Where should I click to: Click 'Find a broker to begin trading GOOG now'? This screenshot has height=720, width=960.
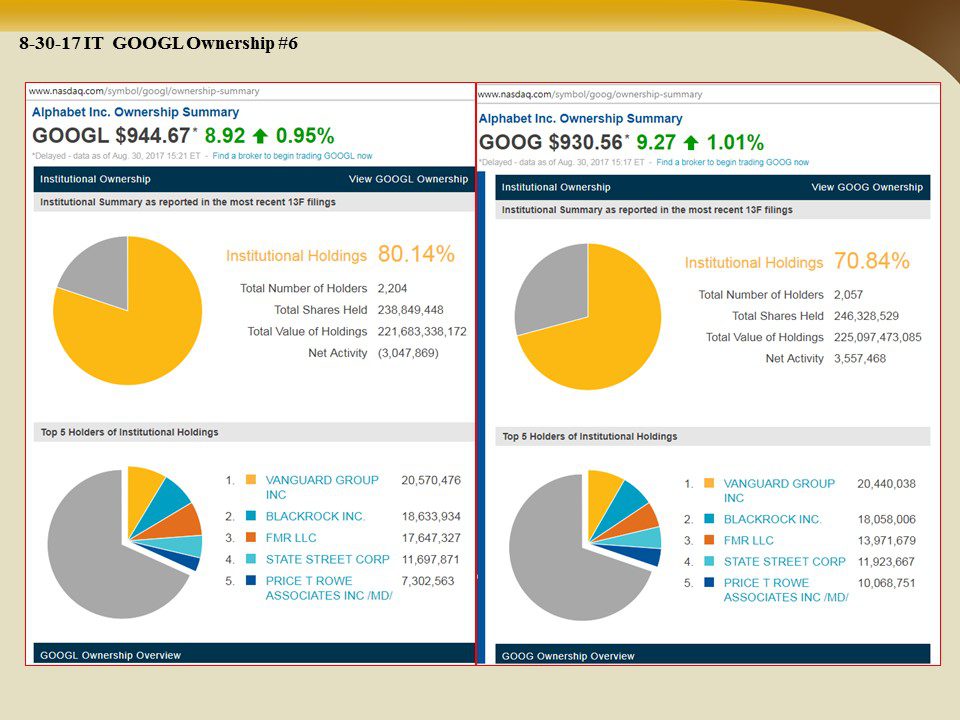click(732, 162)
